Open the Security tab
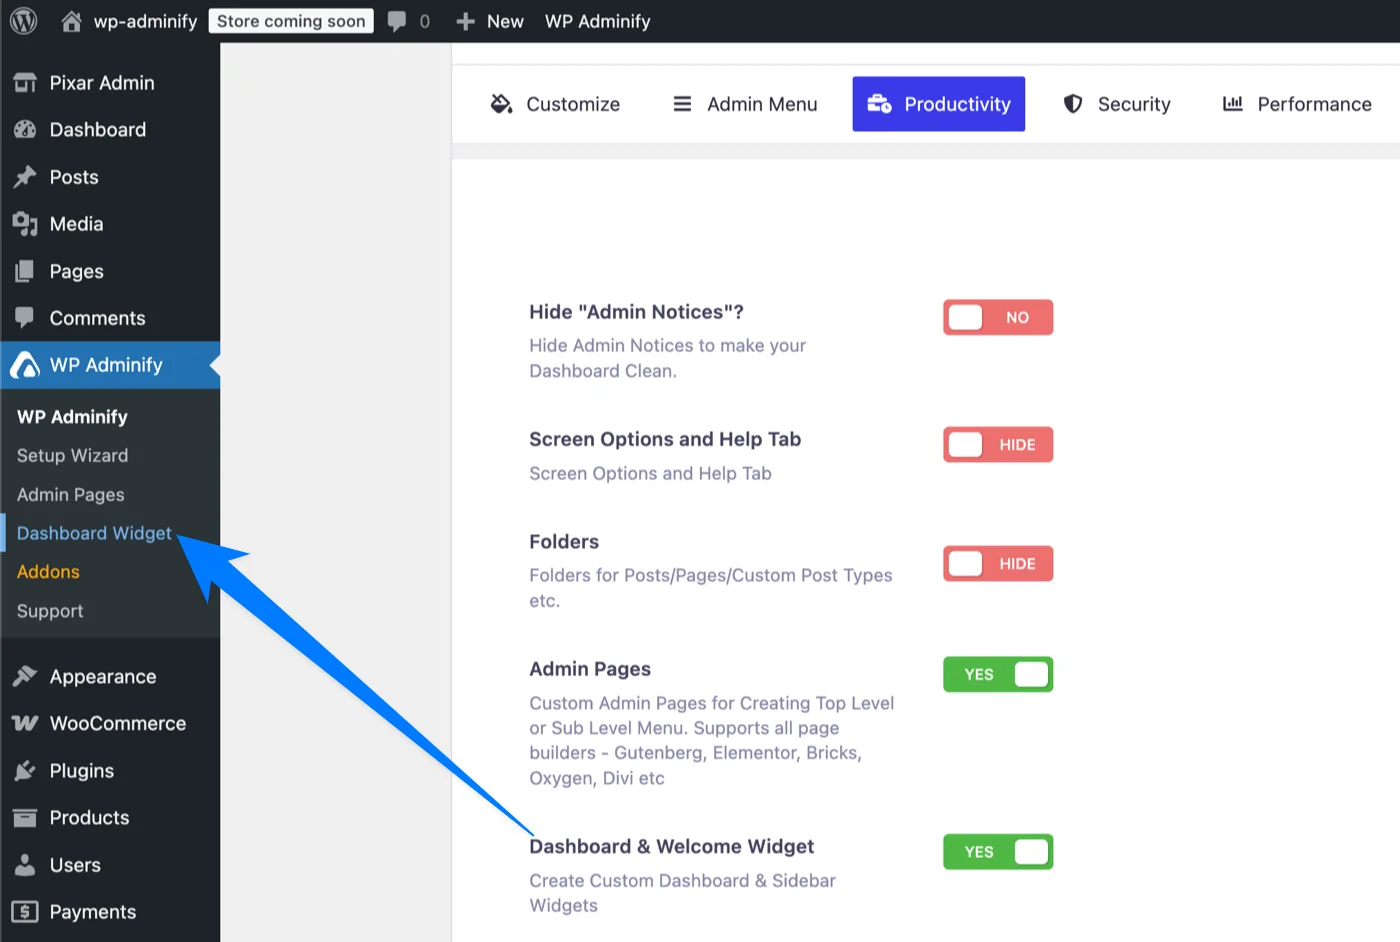Viewport: 1400px width, 942px height. pyautogui.click(x=1116, y=104)
